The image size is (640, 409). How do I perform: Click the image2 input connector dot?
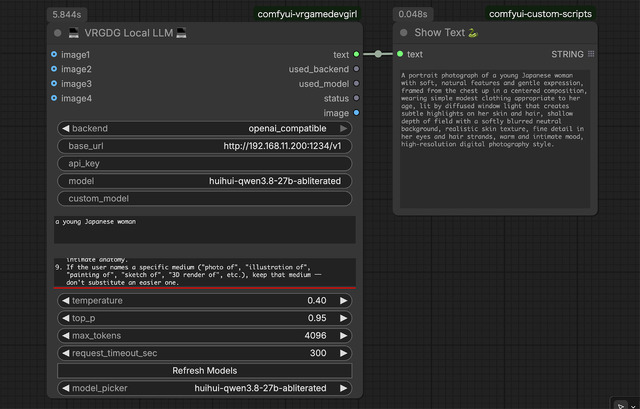(54, 69)
